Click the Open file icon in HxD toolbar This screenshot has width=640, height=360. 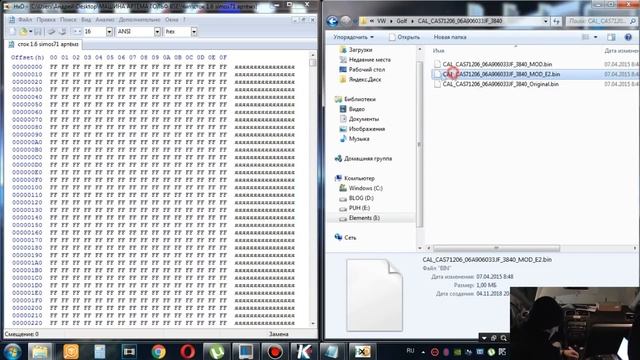pyautogui.click(x=23, y=31)
